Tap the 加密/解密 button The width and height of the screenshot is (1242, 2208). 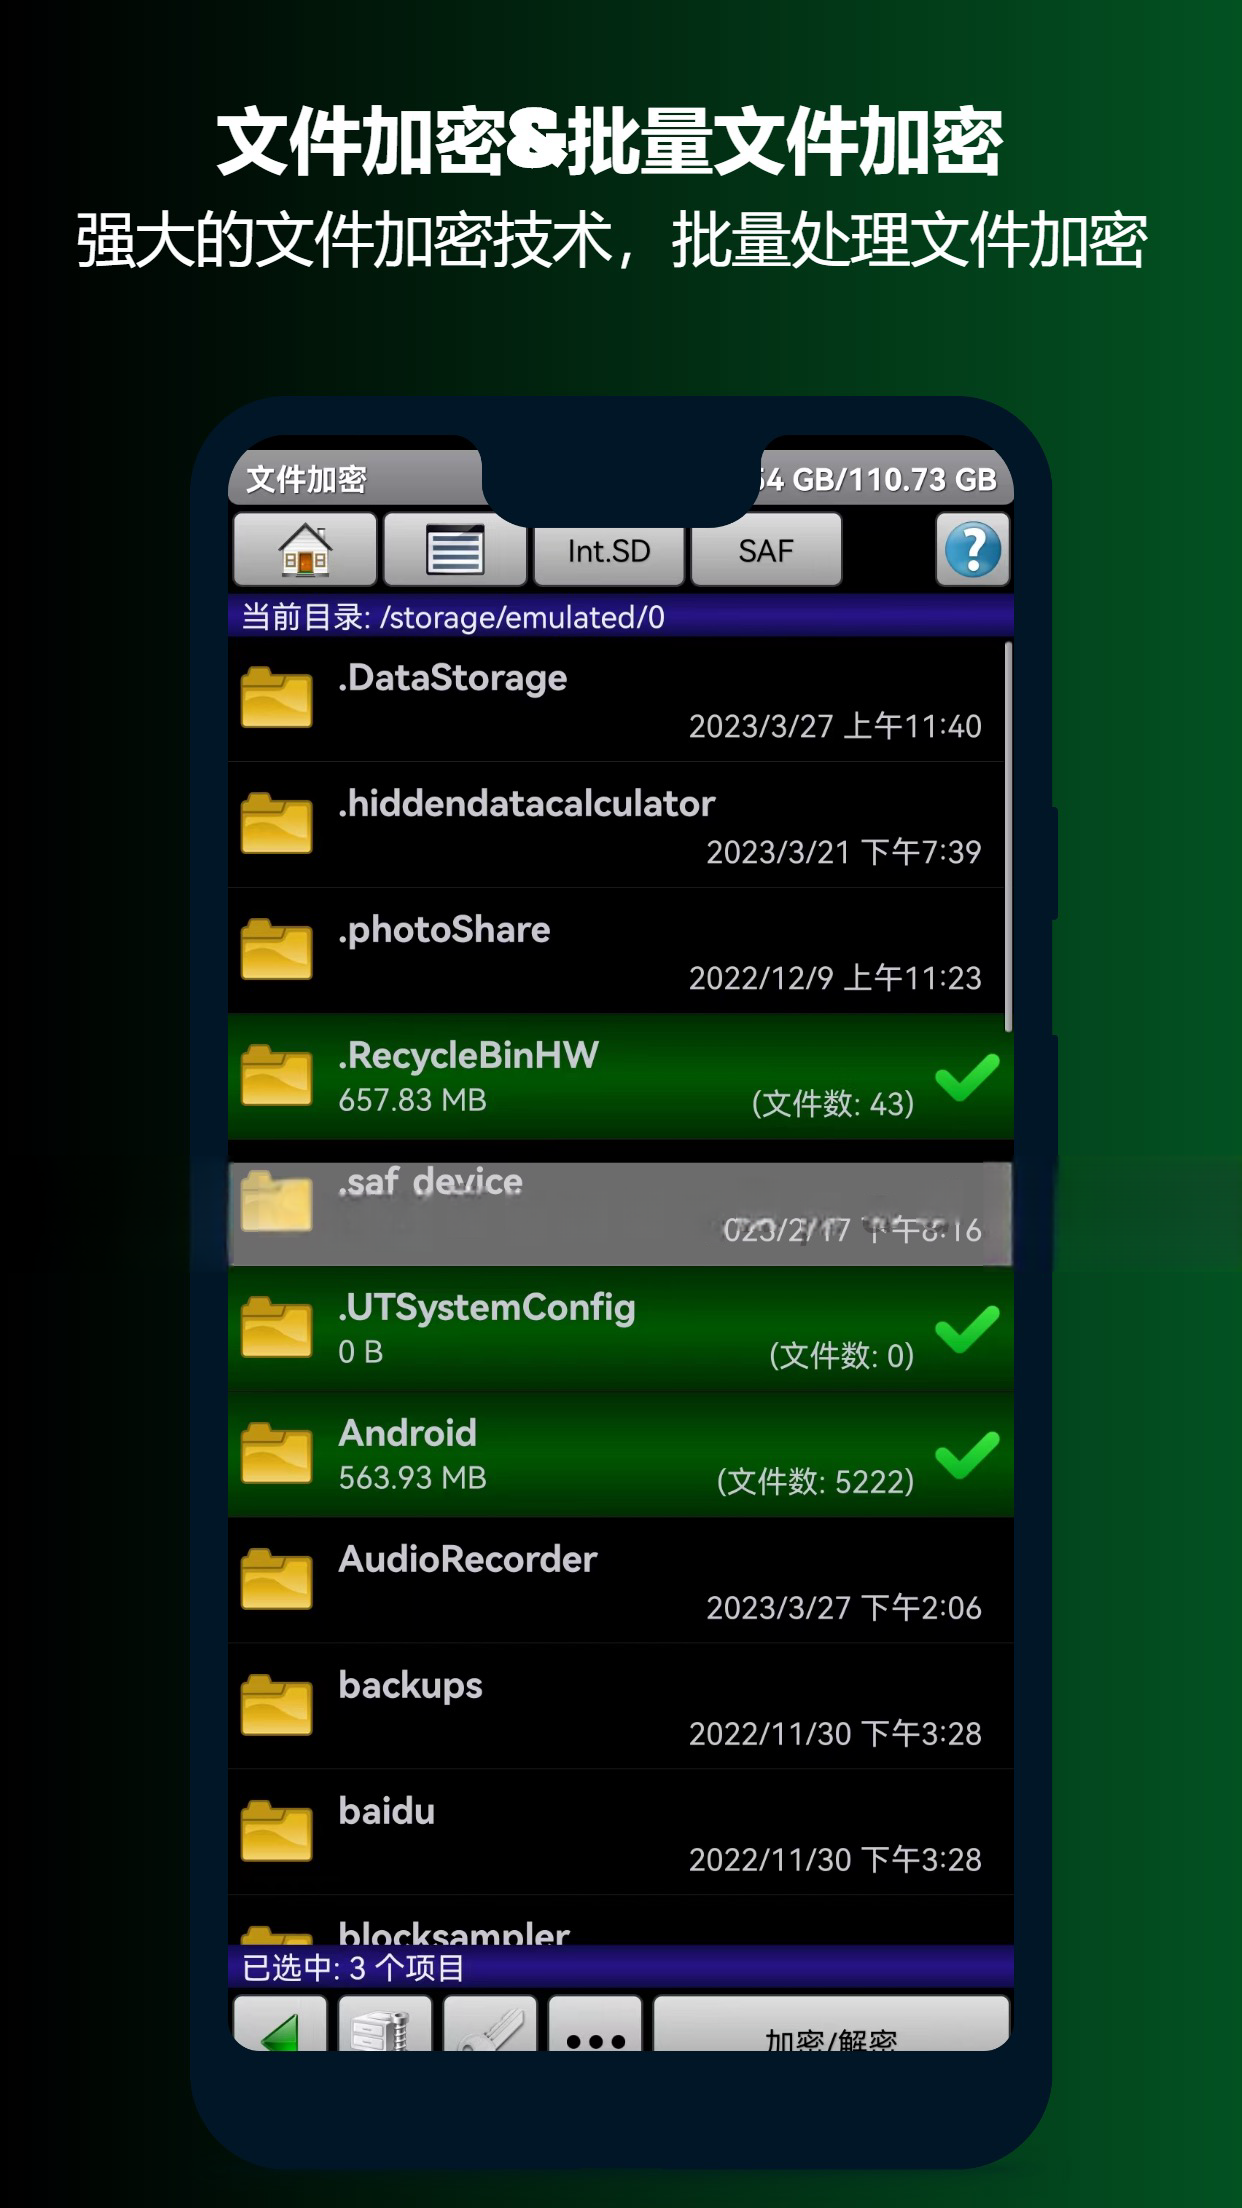[x=831, y=2024]
